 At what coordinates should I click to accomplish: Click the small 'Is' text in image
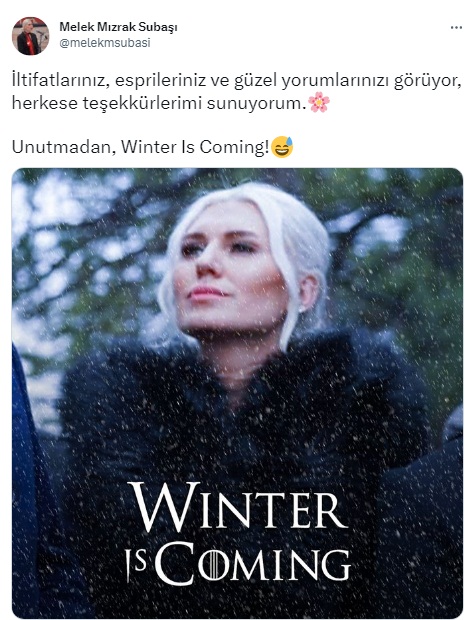(136, 564)
